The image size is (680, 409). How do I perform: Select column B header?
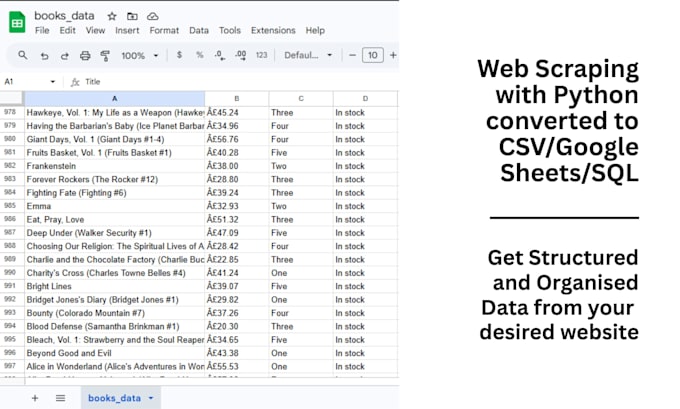pos(237,99)
